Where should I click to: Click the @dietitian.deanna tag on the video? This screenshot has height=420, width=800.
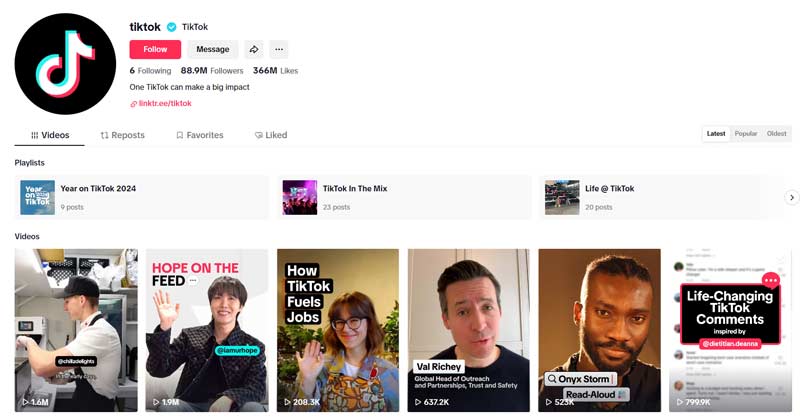730,343
